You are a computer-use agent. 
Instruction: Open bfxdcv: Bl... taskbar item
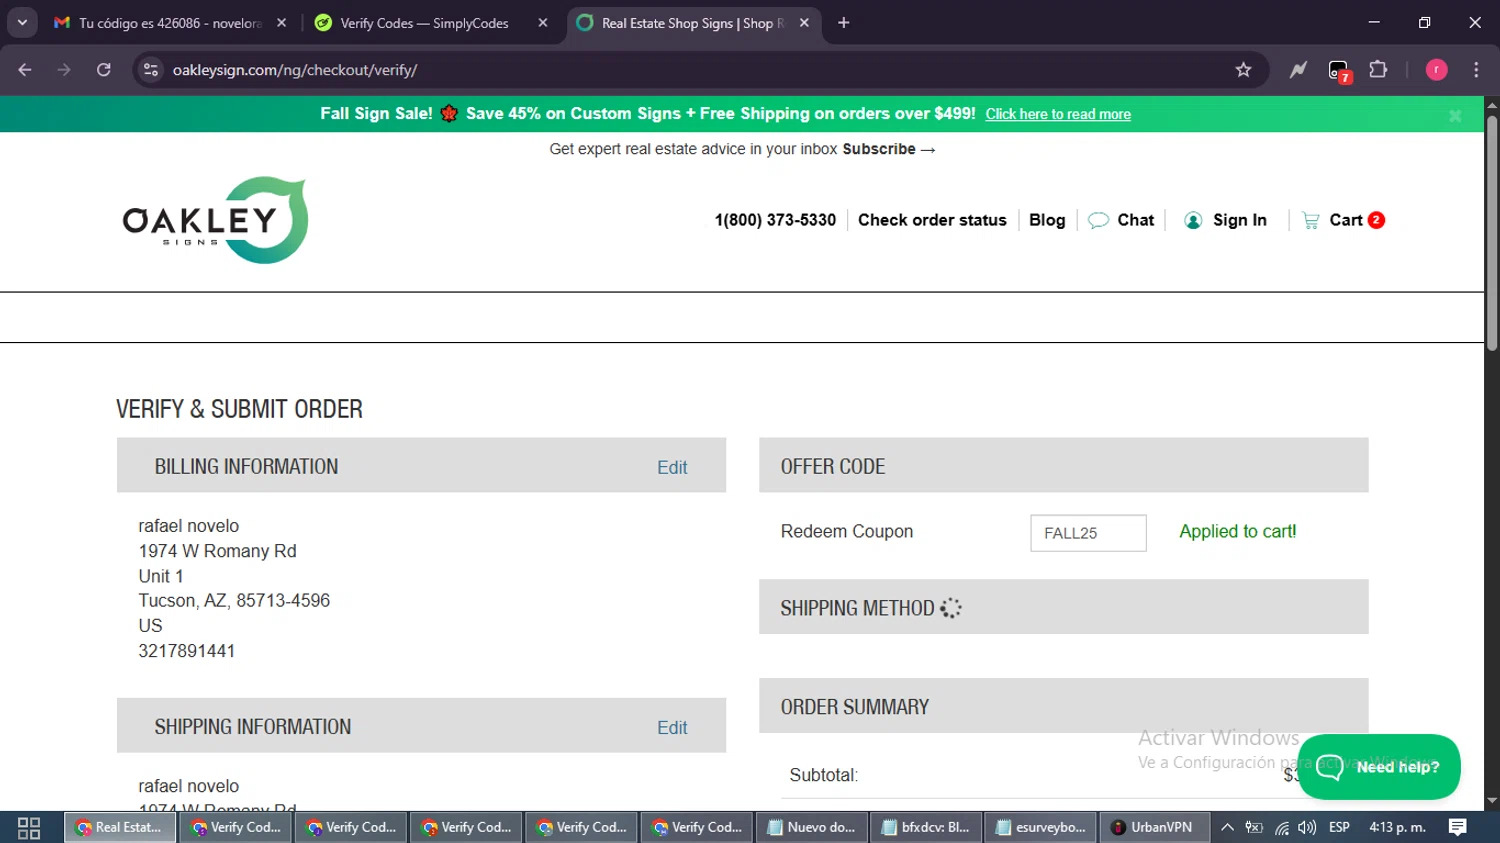tap(926, 827)
